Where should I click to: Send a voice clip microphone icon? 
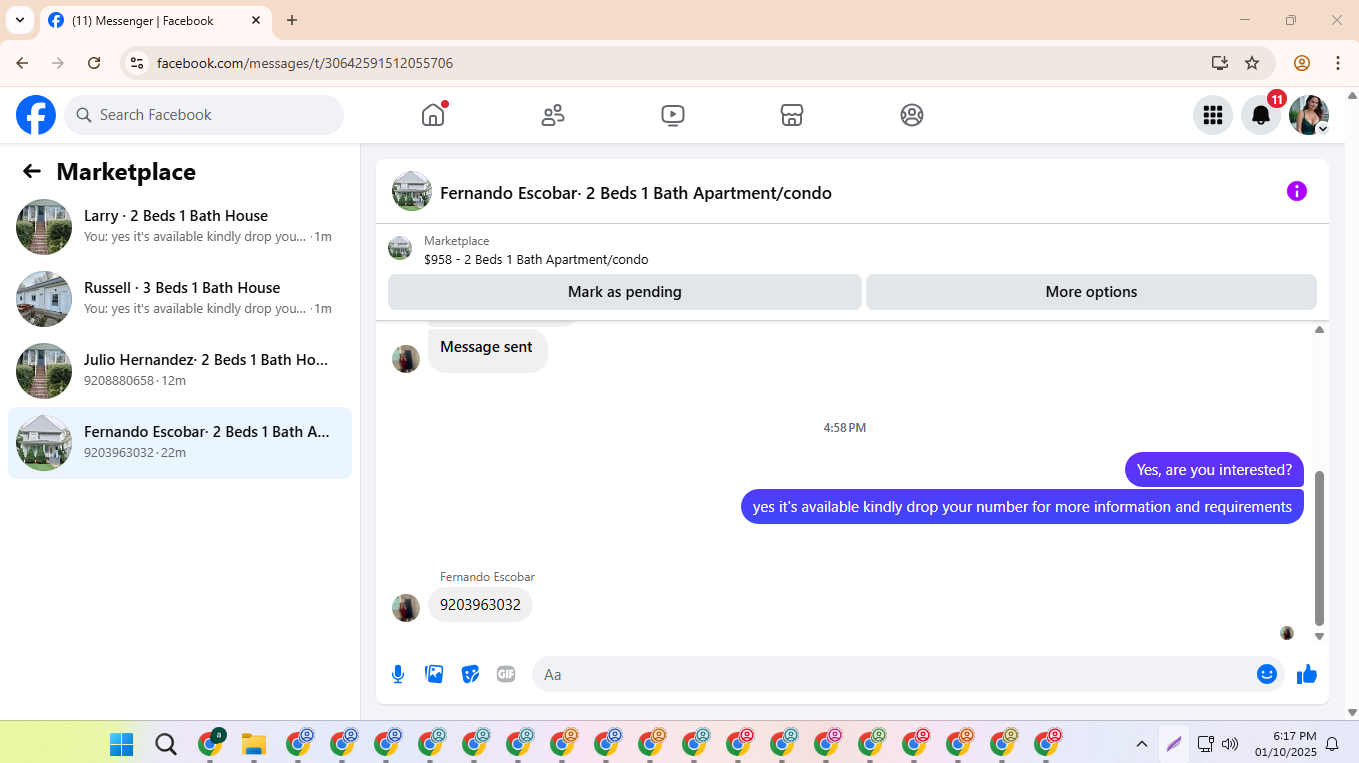coord(398,674)
